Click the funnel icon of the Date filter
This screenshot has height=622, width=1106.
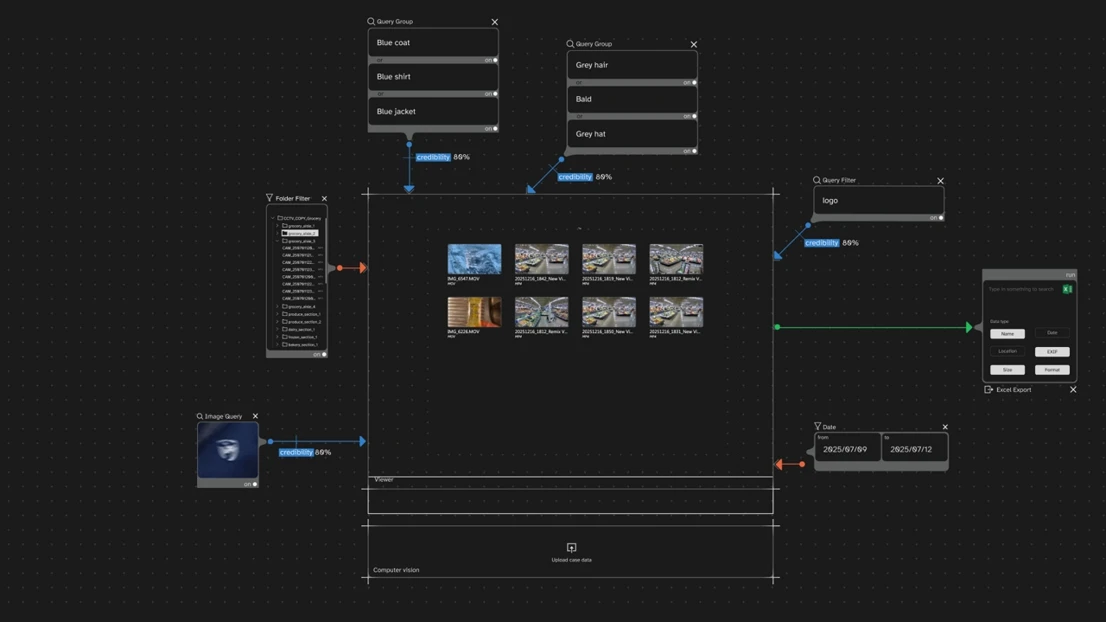(817, 426)
